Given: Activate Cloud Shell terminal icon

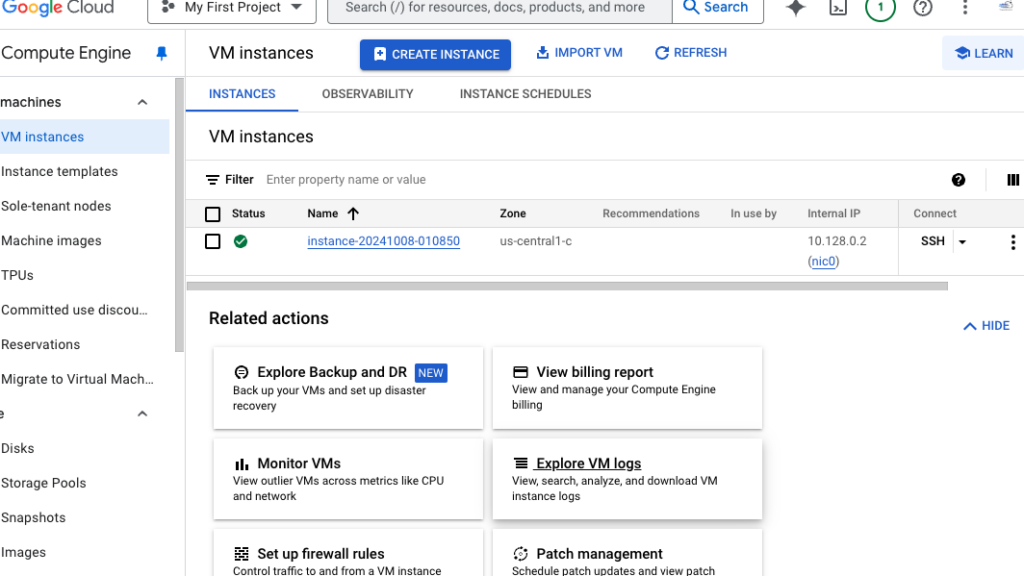Looking at the screenshot, I should [x=838, y=8].
